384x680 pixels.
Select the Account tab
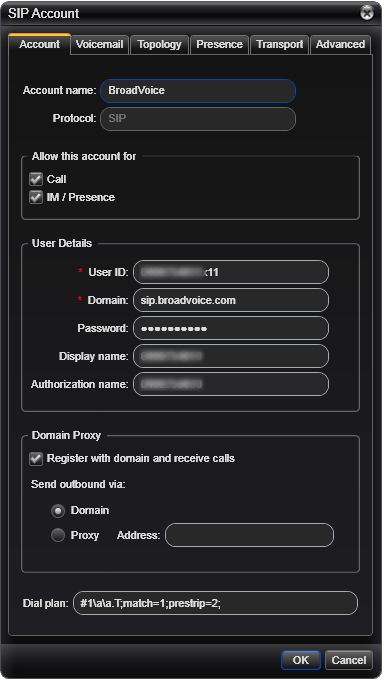pos(39,44)
